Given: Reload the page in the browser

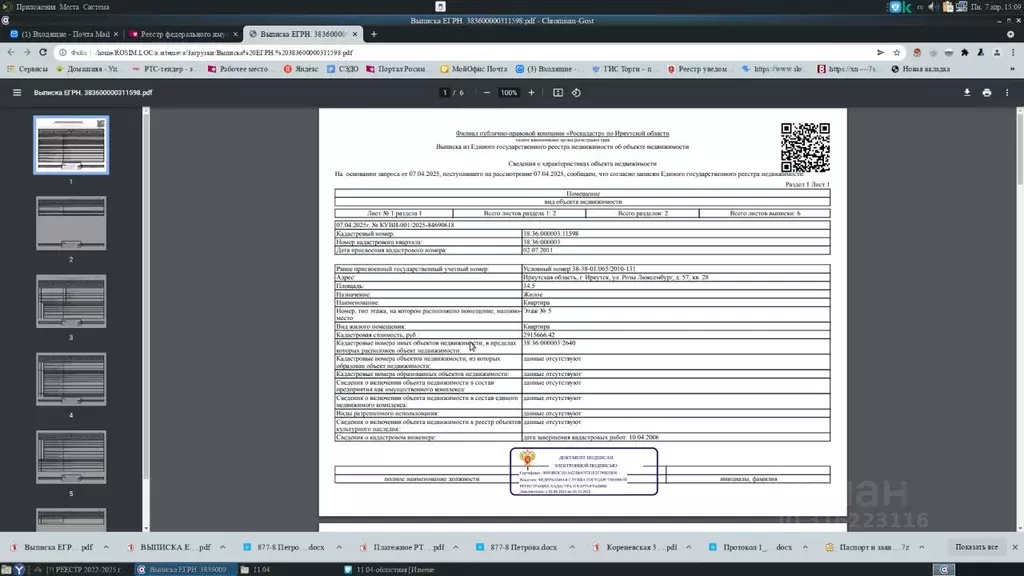Looking at the screenshot, I should click(x=42, y=52).
